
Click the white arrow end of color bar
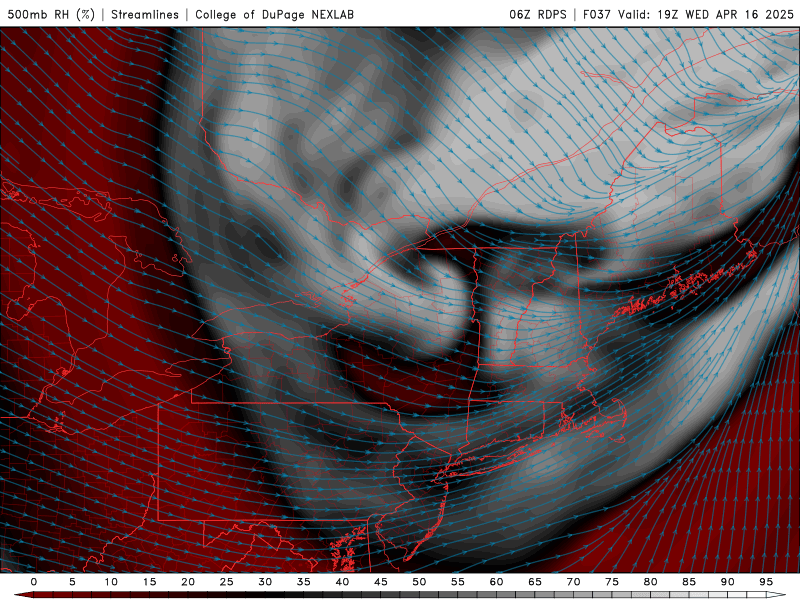coord(777,595)
